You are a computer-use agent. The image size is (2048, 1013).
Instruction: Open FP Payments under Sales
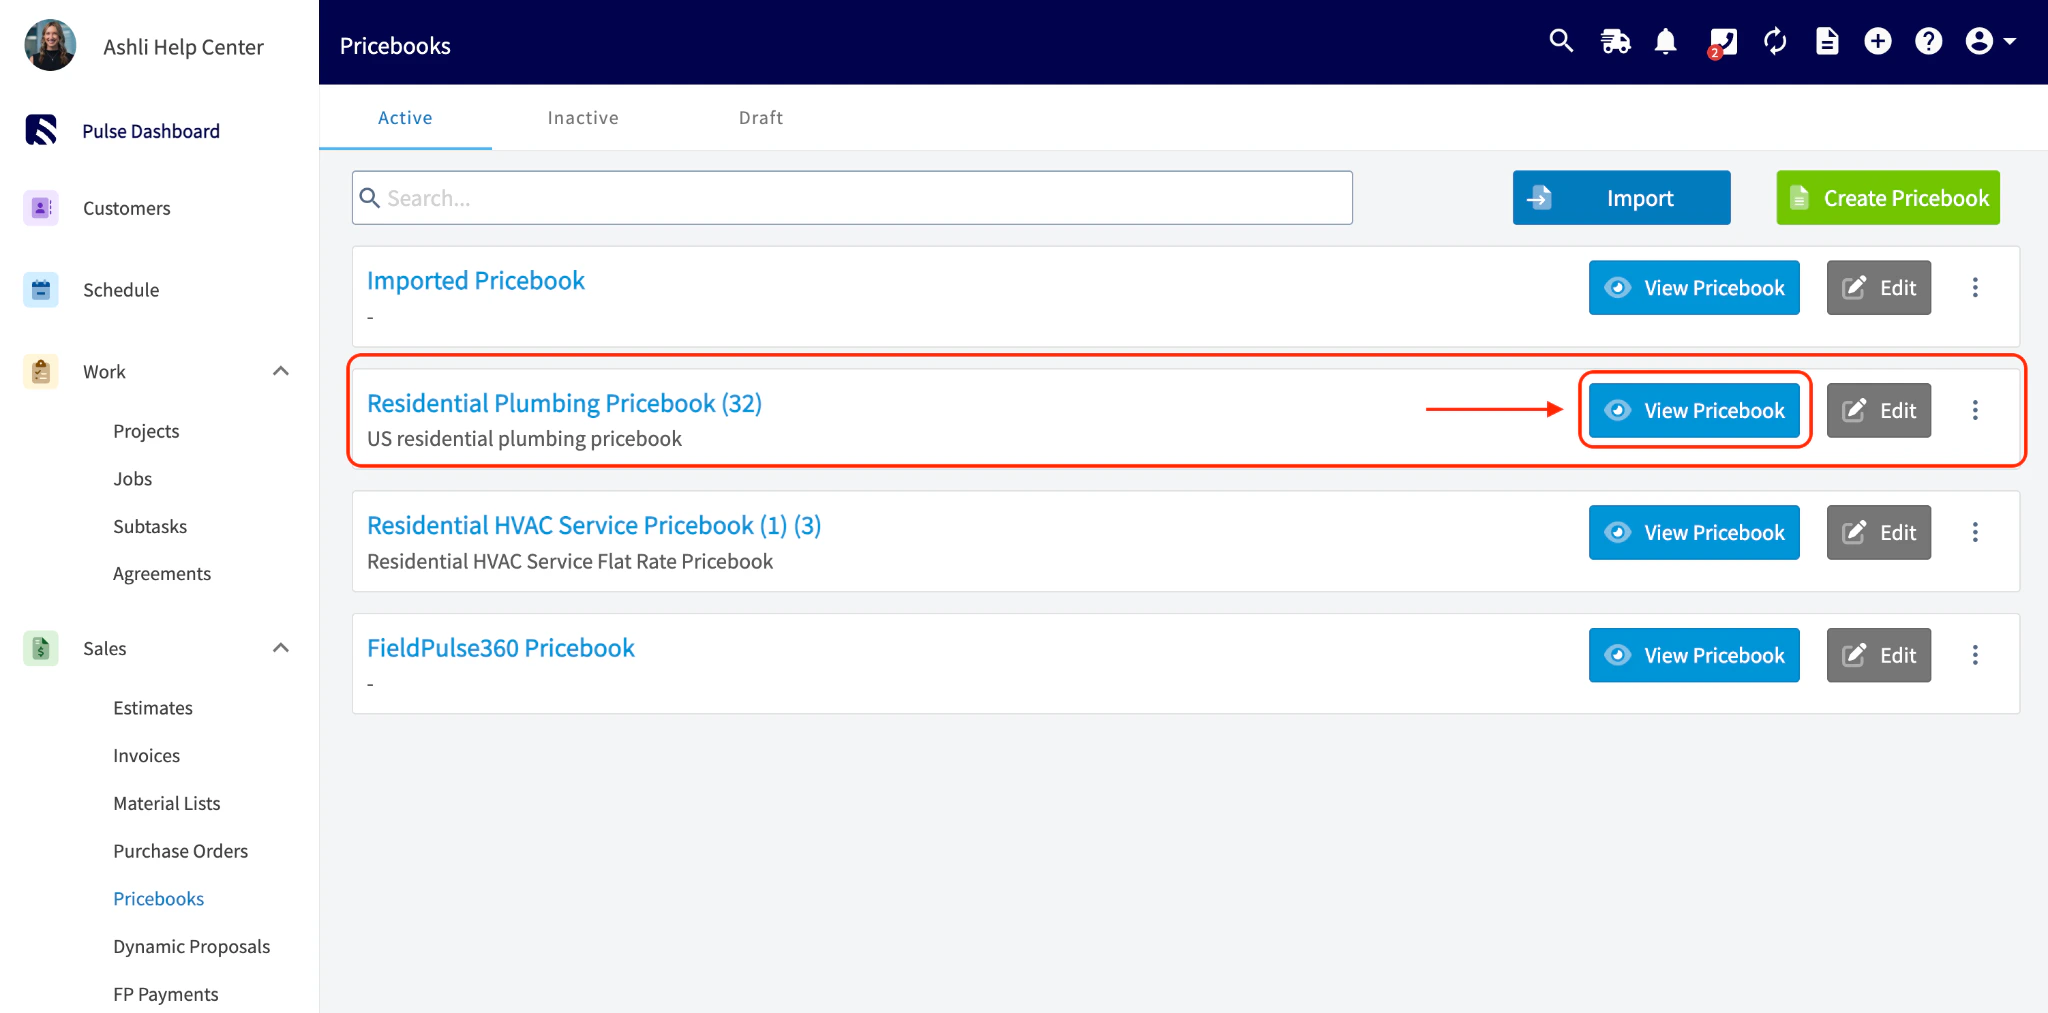pos(166,994)
